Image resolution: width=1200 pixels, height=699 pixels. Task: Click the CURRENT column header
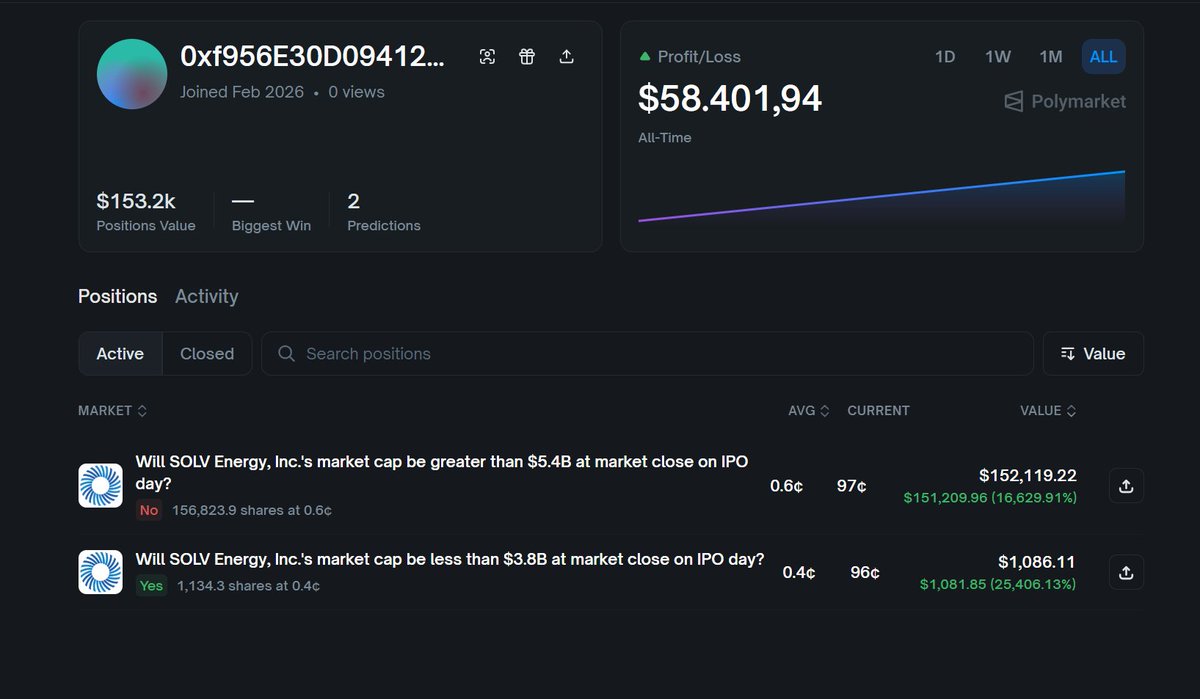pos(878,411)
